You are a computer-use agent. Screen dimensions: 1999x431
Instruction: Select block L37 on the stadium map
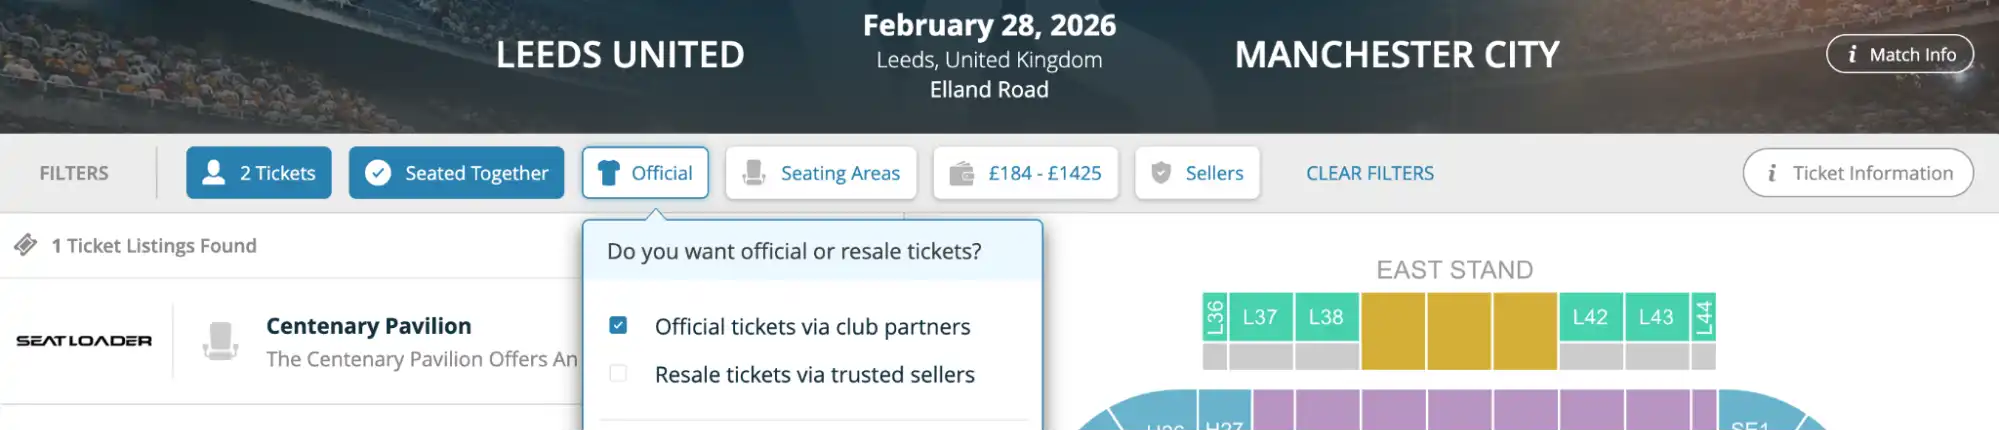(1260, 317)
